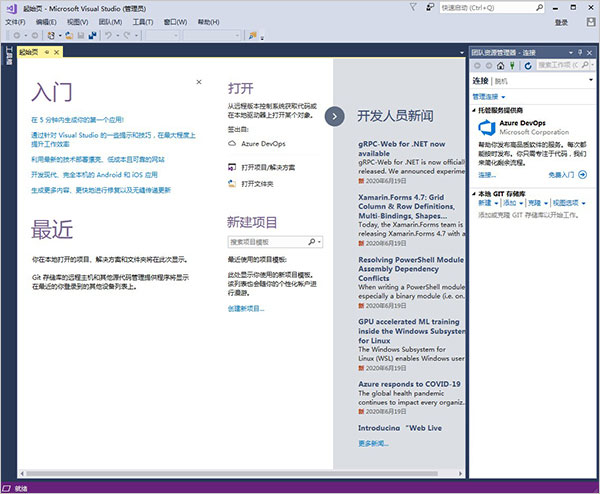
Task: Click the magnifier icon in Quick Launch box
Action: (539, 7)
